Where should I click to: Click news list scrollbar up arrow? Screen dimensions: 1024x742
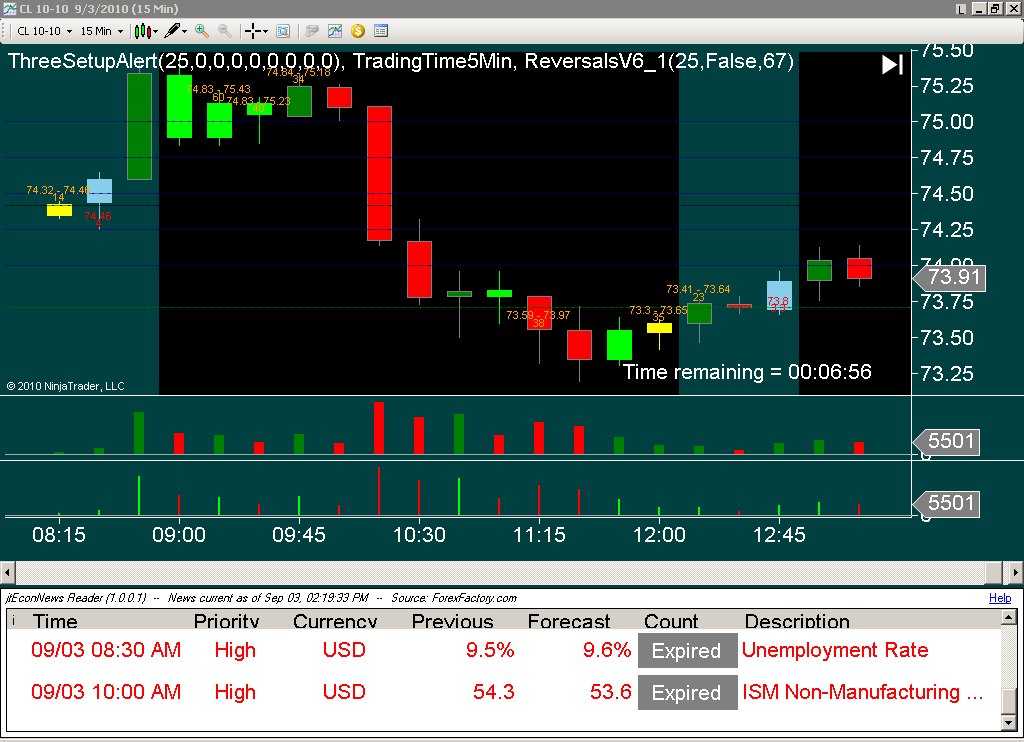coord(1009,617)
